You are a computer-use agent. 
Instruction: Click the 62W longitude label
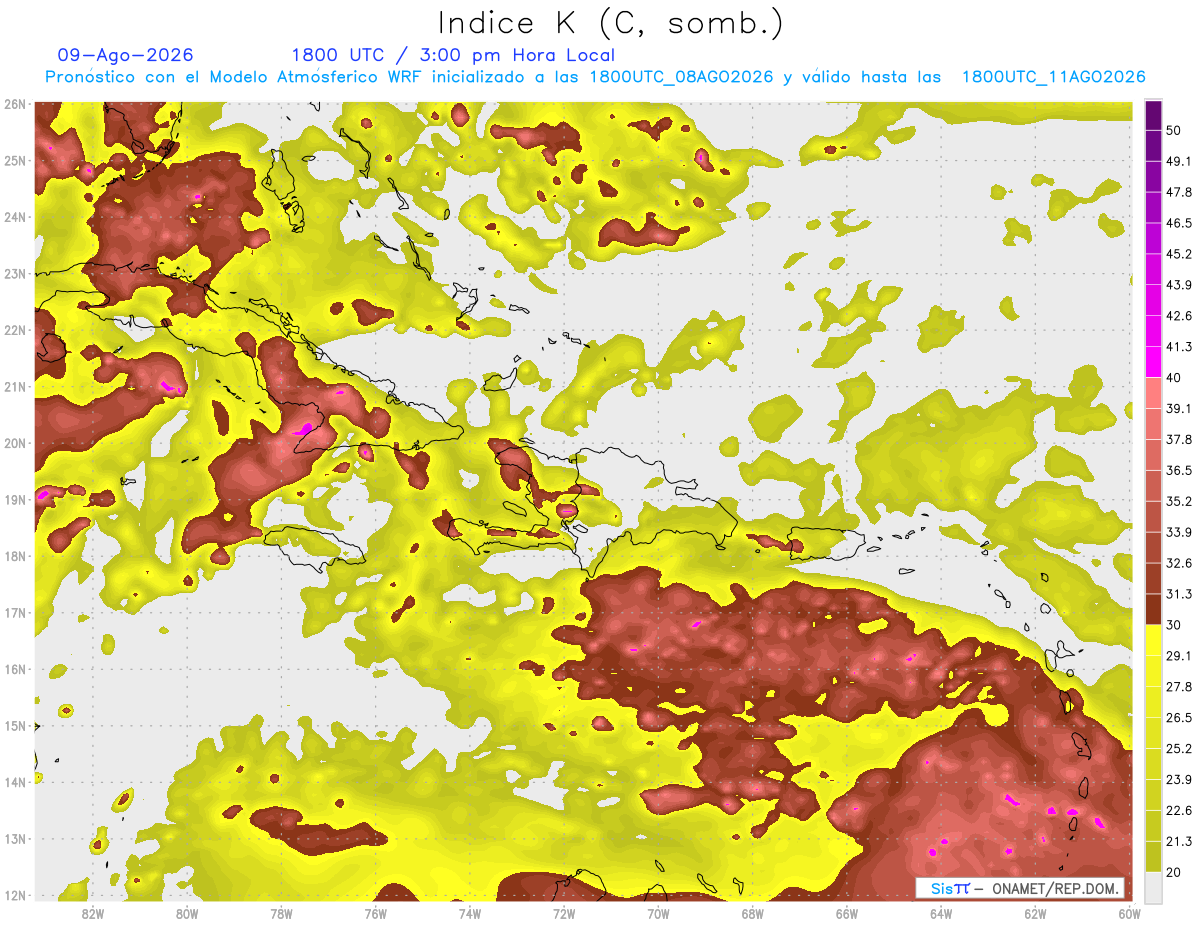point(1035,913)
